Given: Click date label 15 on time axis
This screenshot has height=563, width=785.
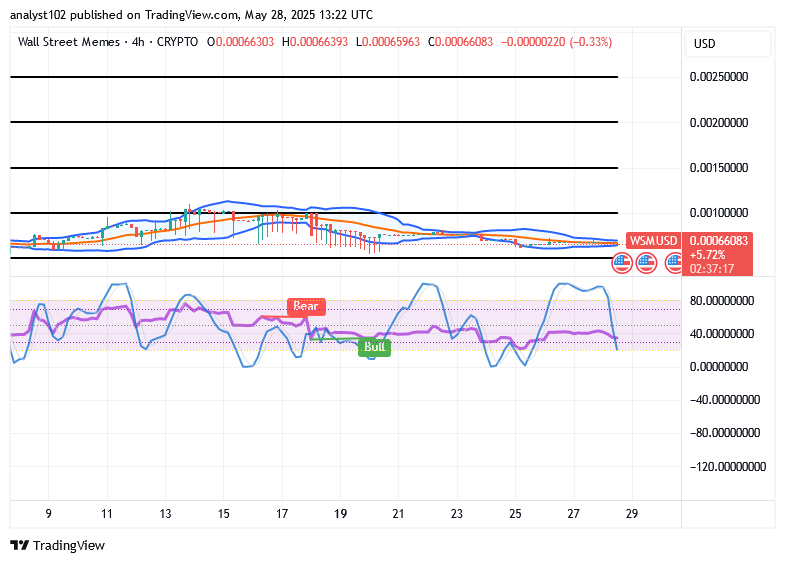Looking at the screenshot, I should (x=223, y=514).
